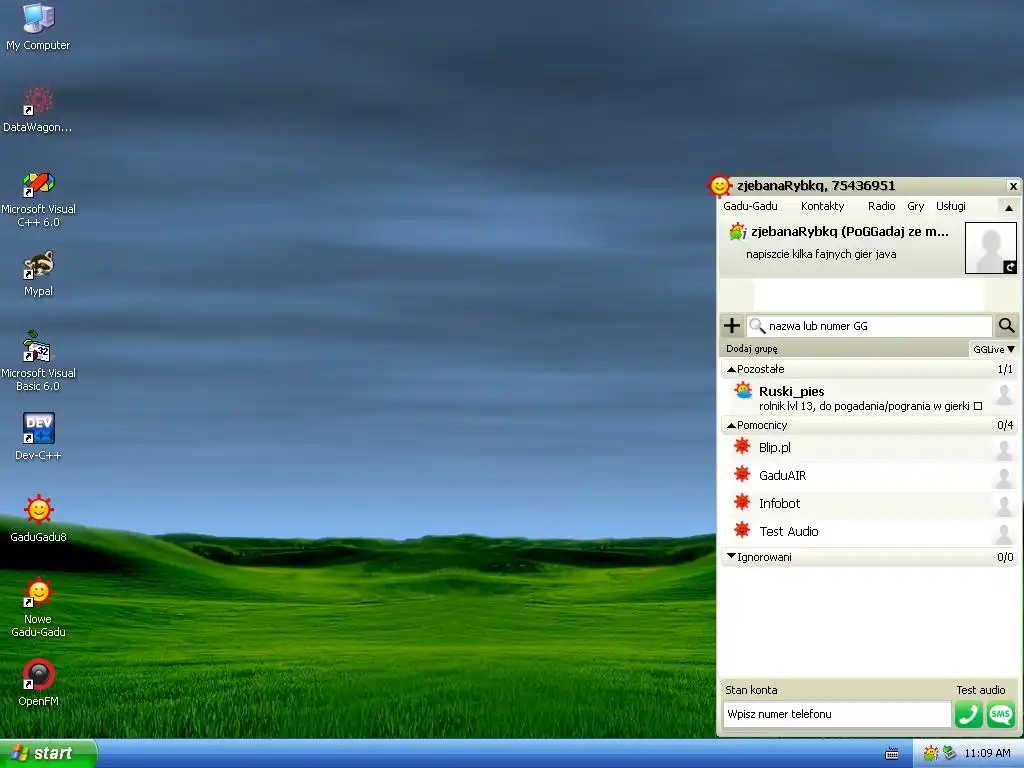Click the user avatar thumbnail
1024x768 pixels.
click(x=991, y=248)
